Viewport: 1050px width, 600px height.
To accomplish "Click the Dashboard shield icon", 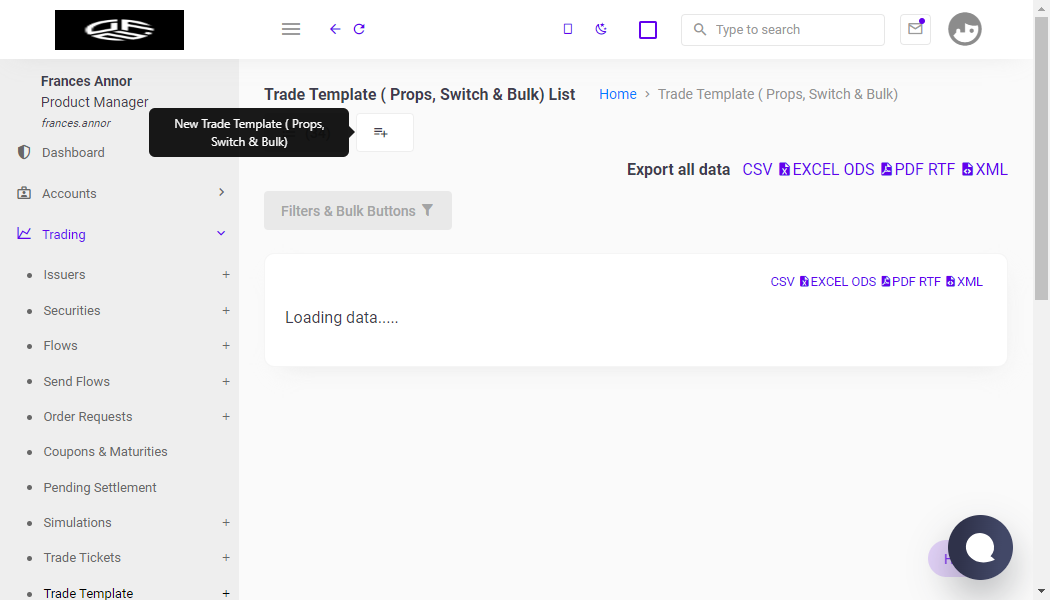I will point(24,152).
